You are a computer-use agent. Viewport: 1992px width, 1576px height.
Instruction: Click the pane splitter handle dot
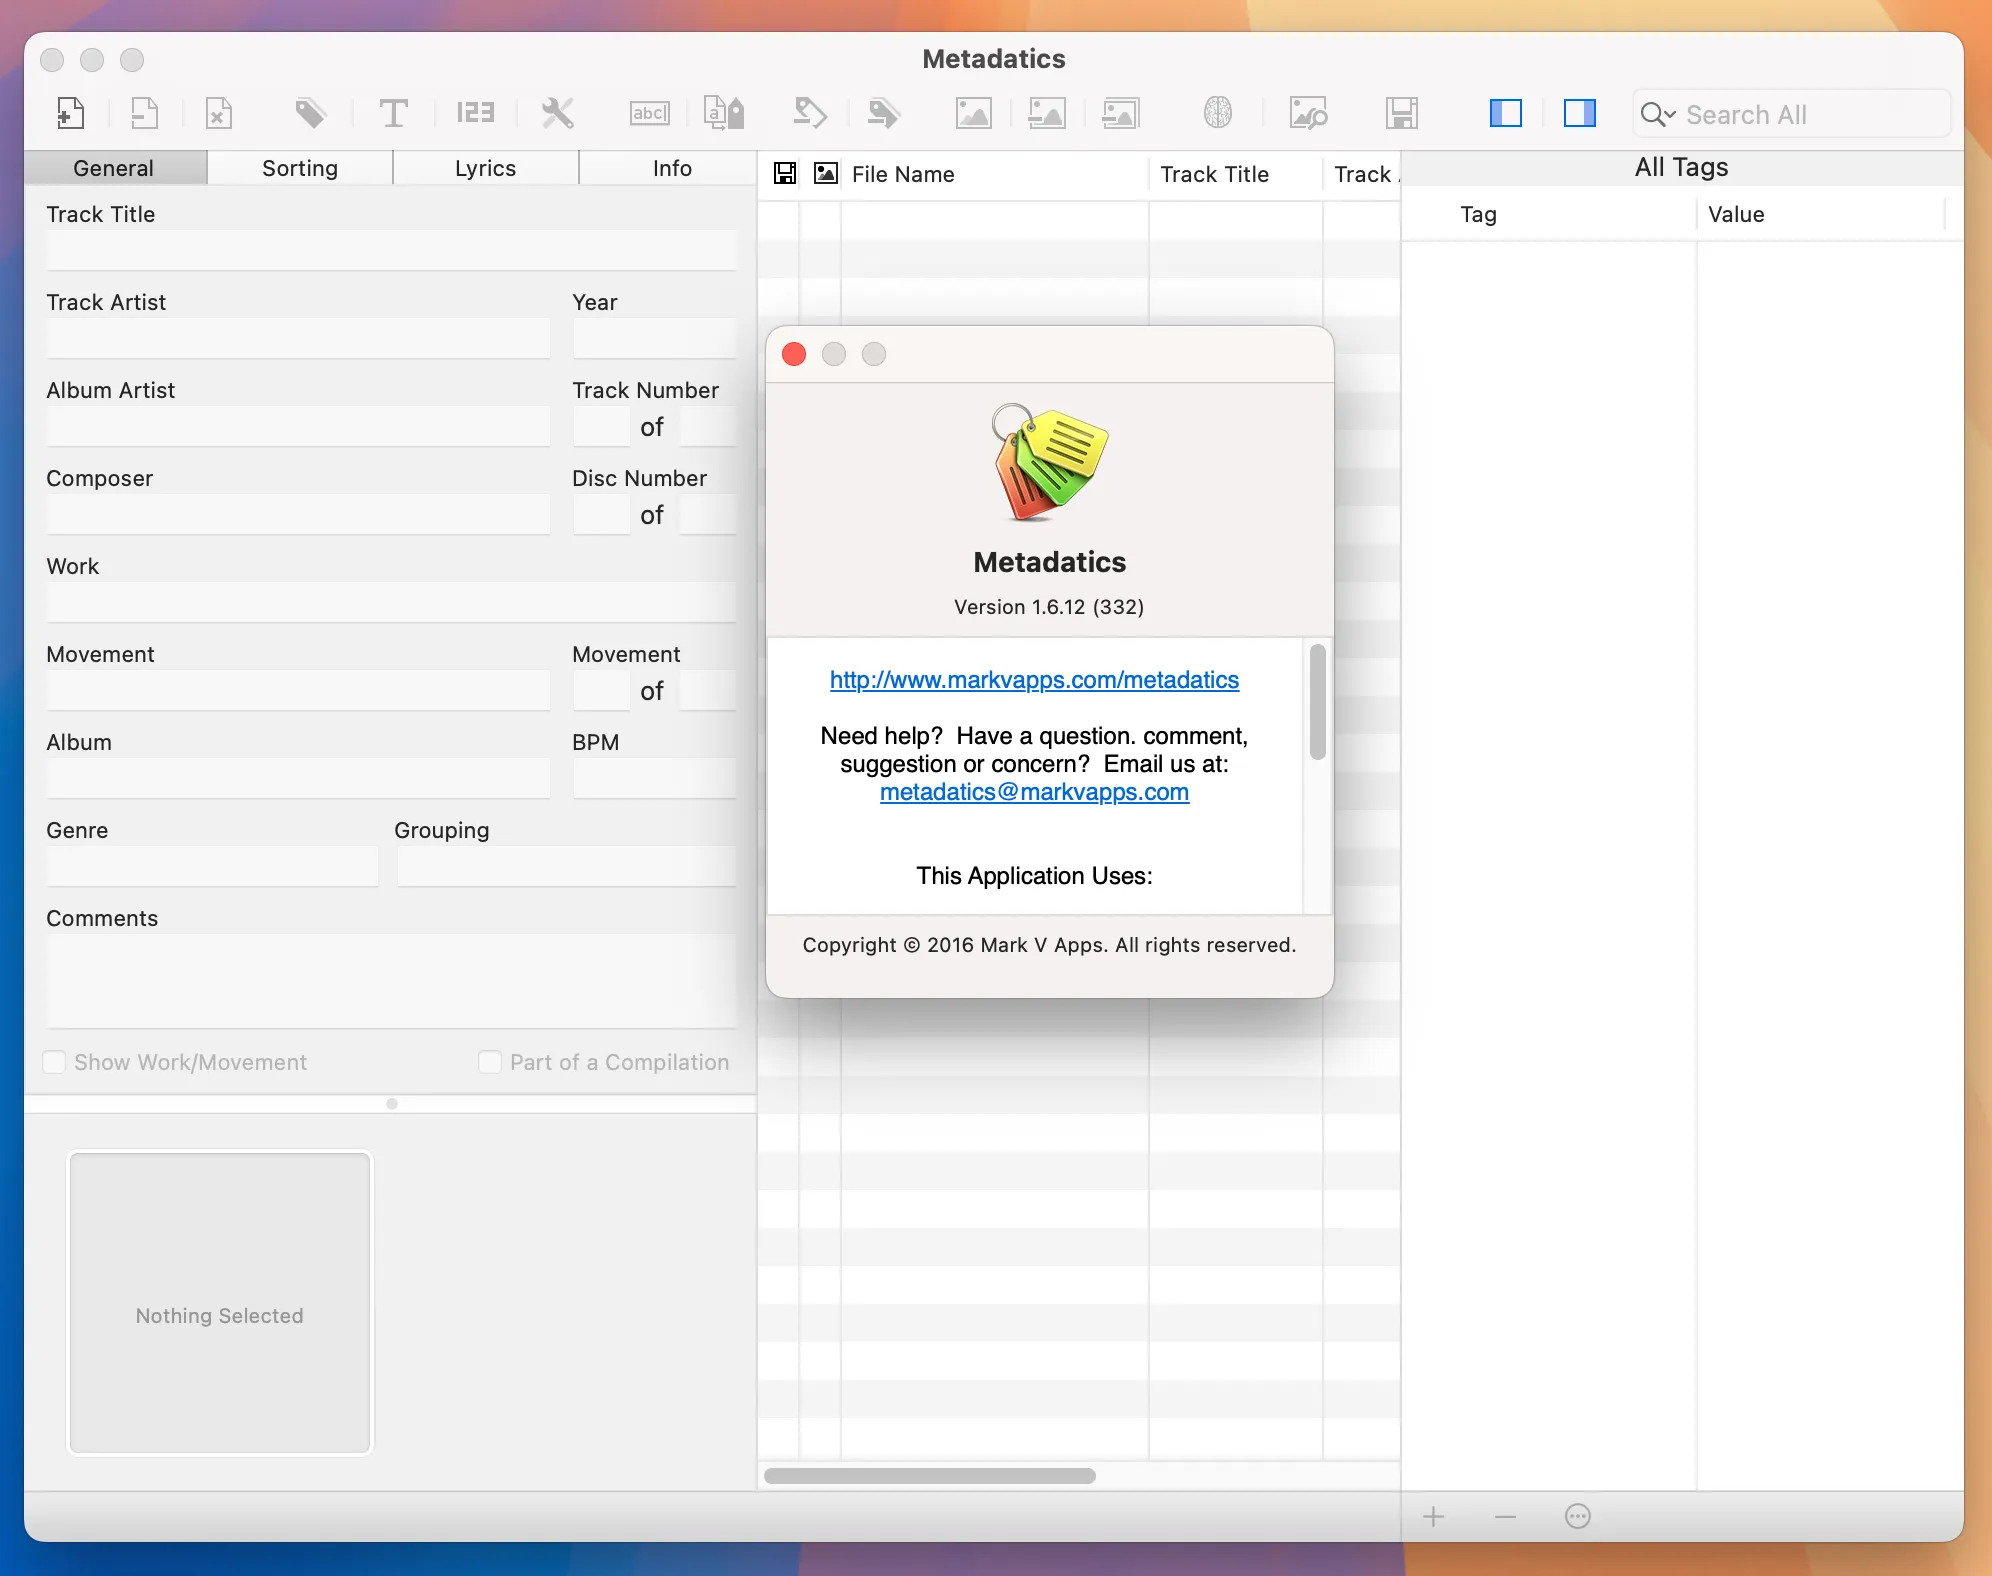[x=392, y=1104]
